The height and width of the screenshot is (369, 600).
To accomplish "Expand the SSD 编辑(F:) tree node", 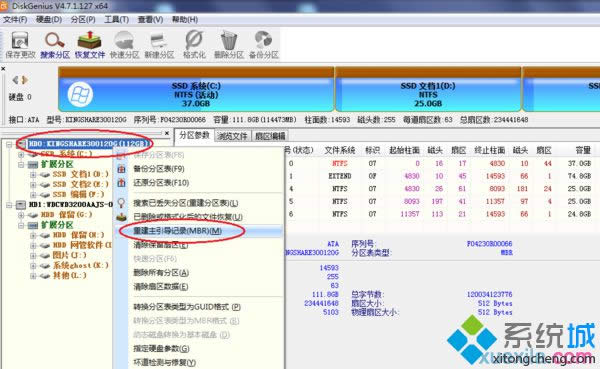I will (x=33, y=194).
